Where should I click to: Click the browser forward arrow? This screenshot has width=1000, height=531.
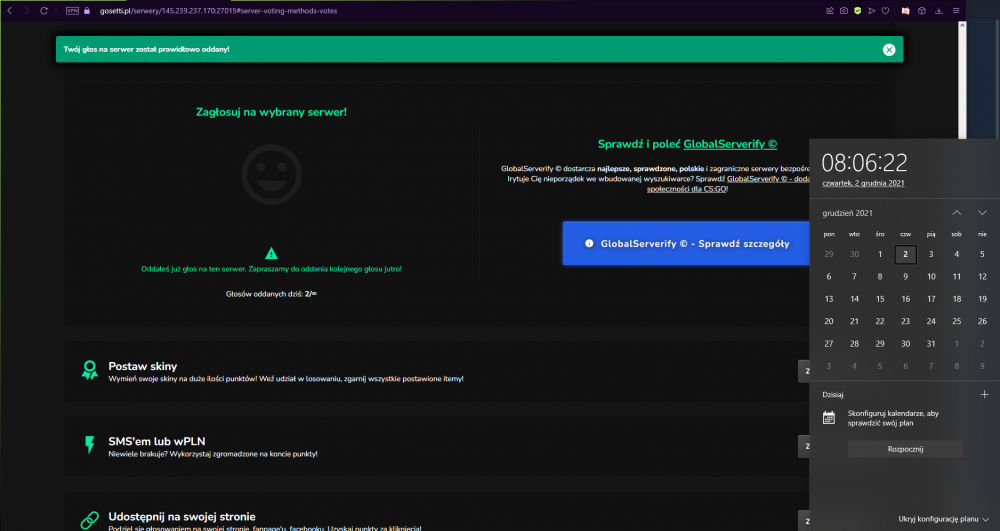27,11
